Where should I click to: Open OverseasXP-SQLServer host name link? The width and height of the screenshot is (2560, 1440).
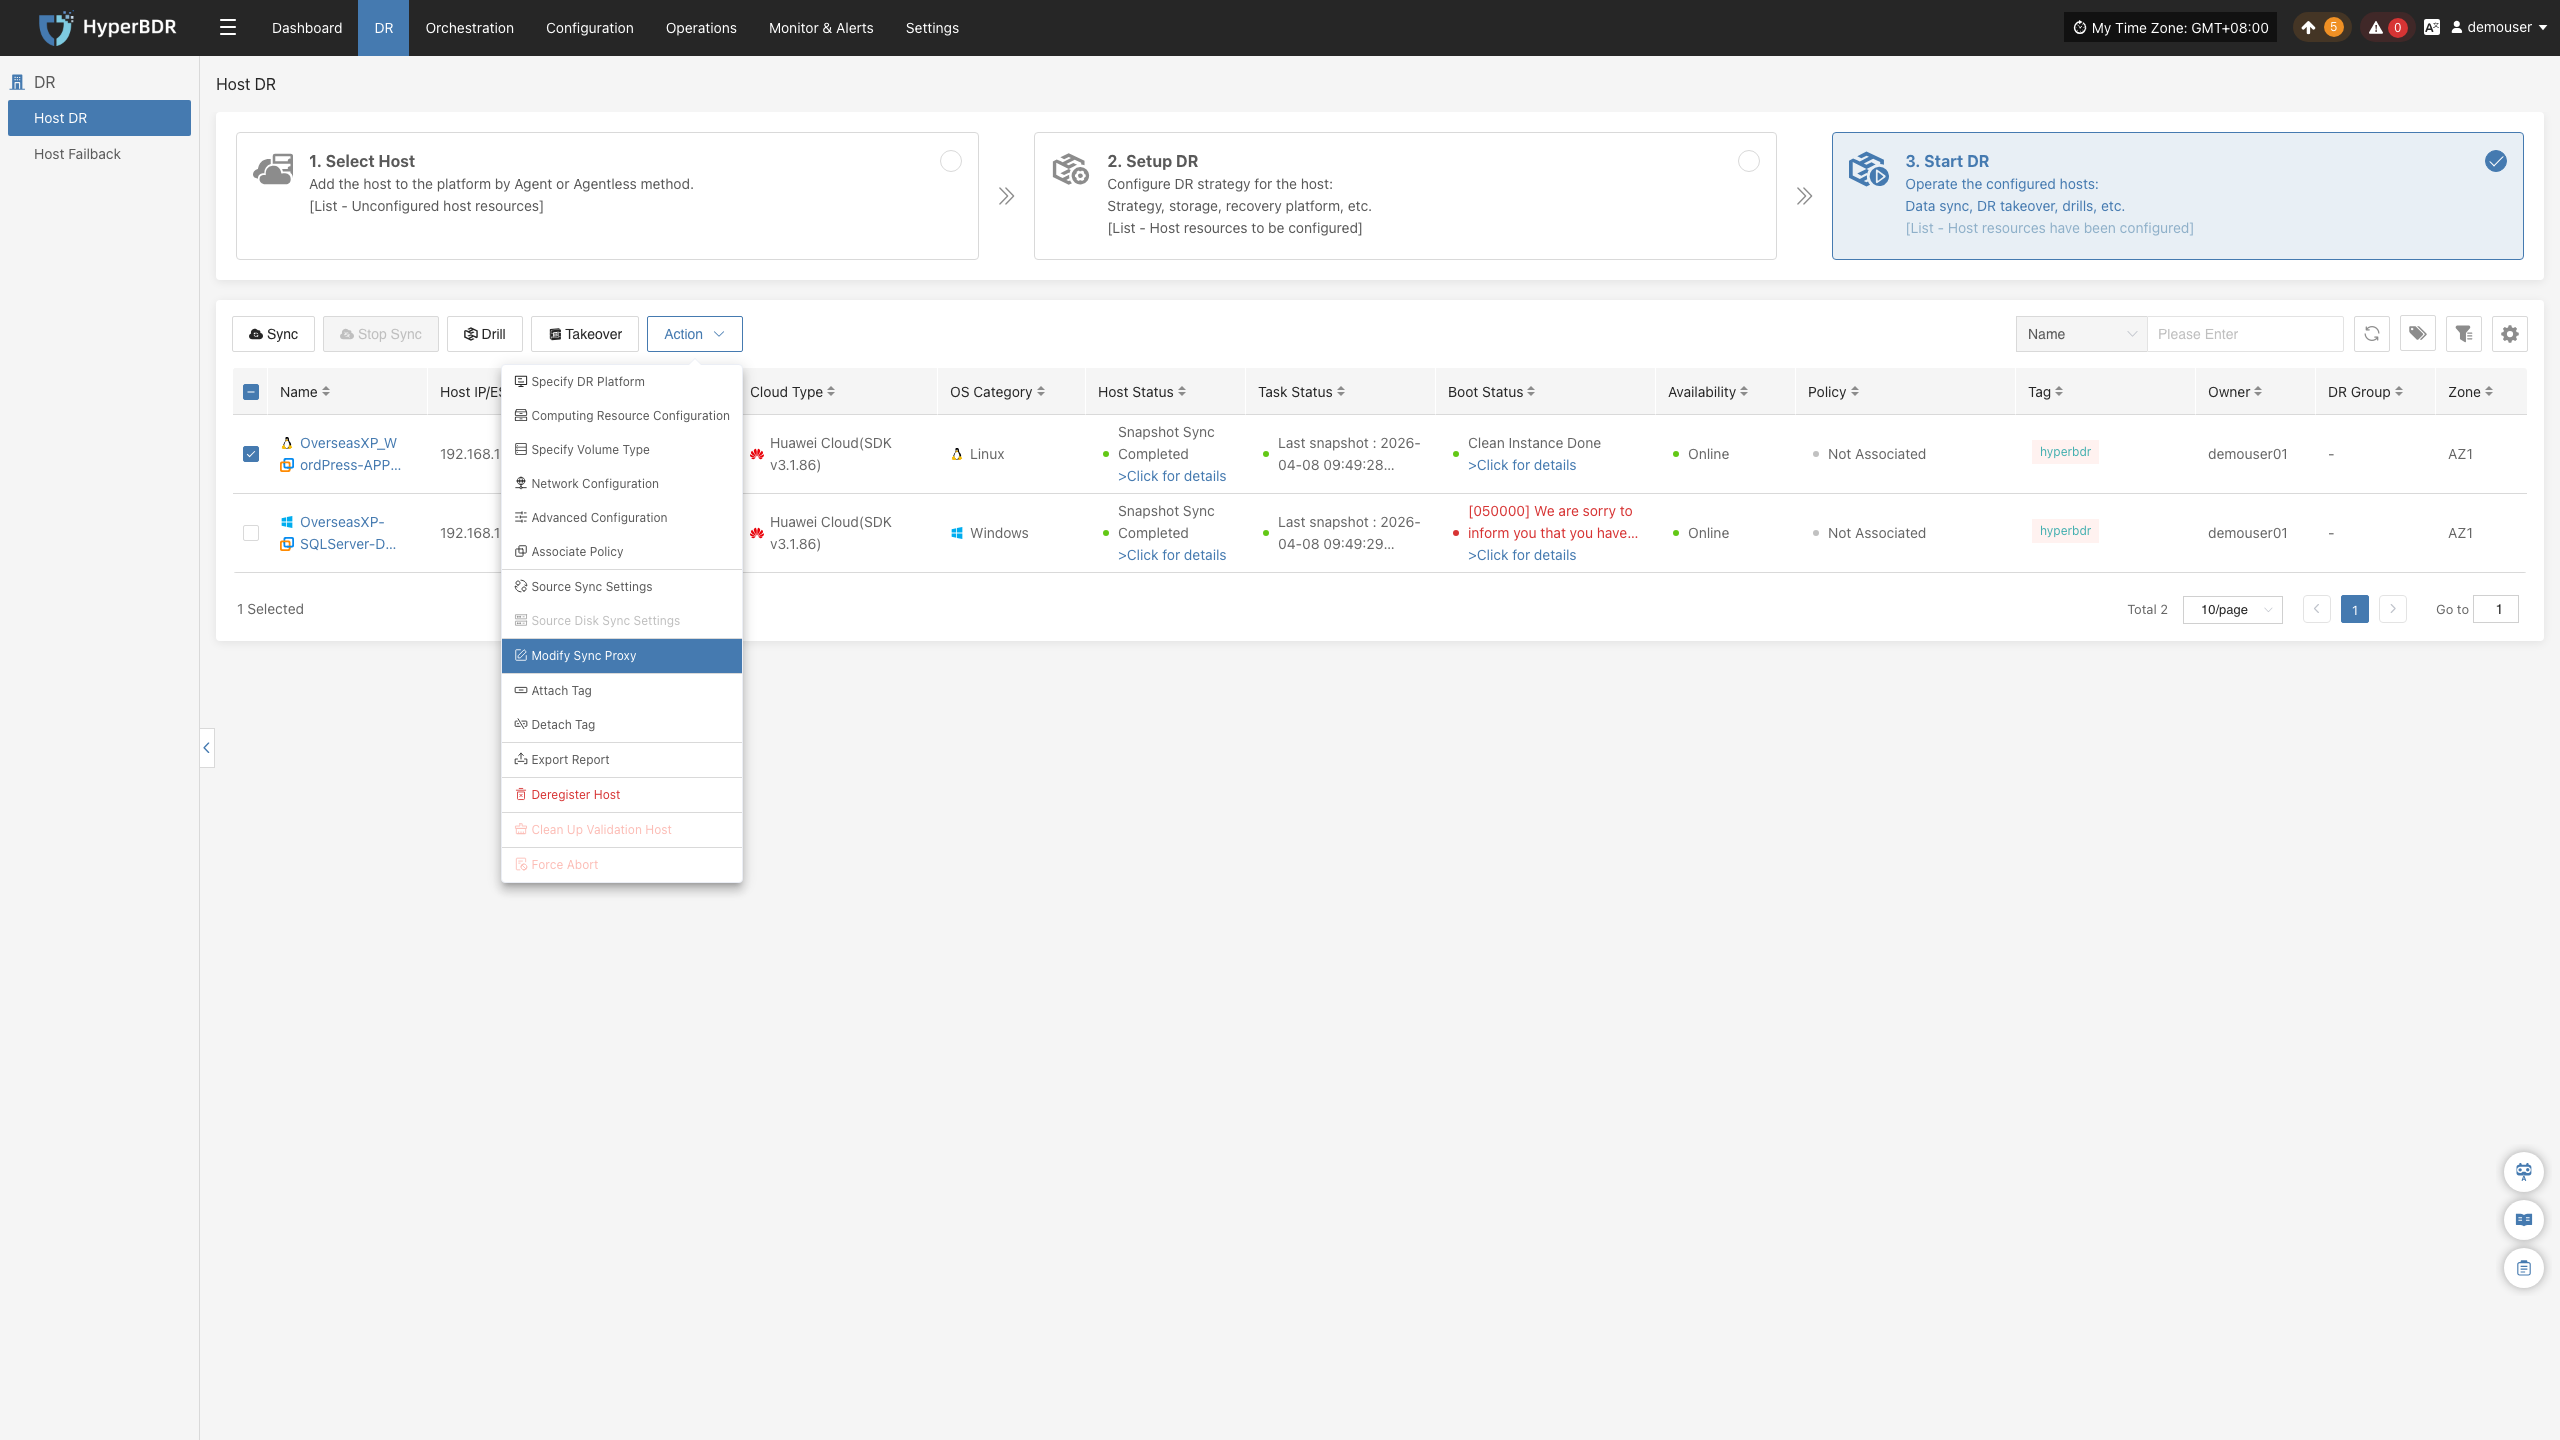pyautogui.click(x=348, y=533)
